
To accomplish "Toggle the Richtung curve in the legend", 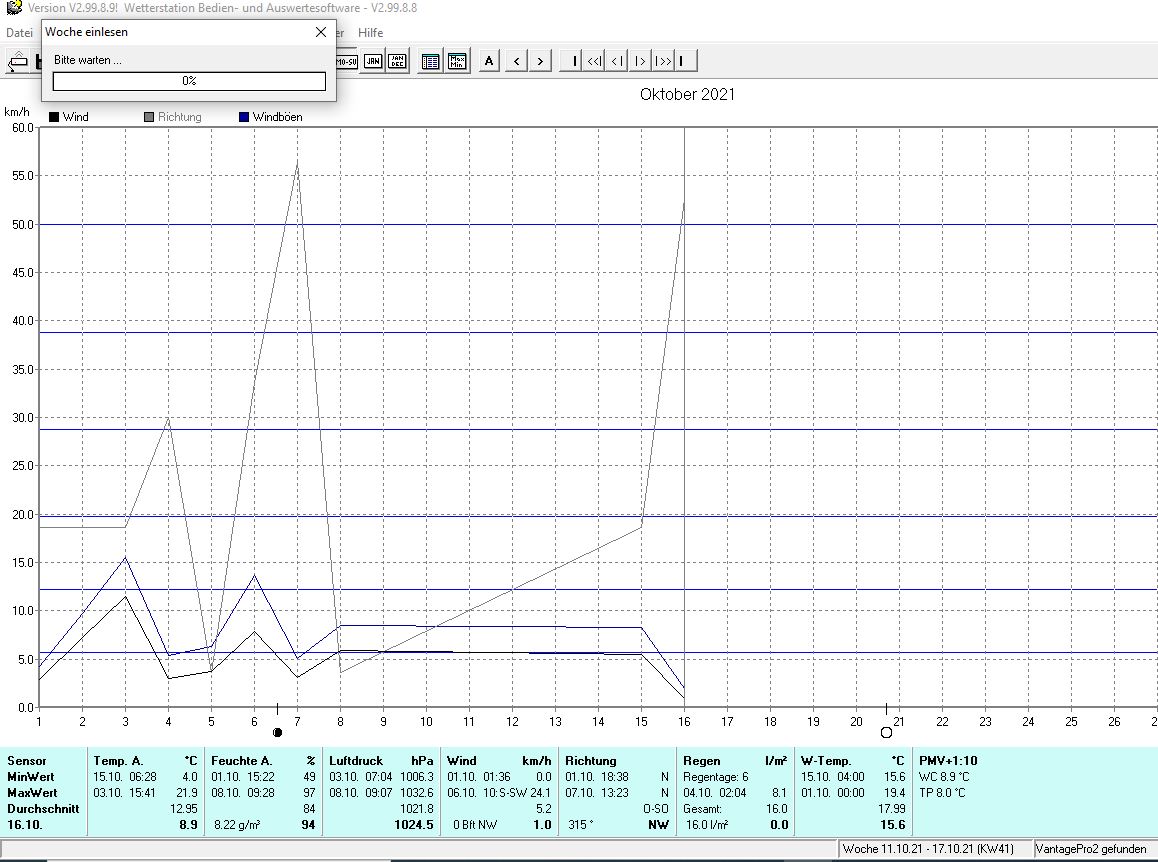I will 176,116.
